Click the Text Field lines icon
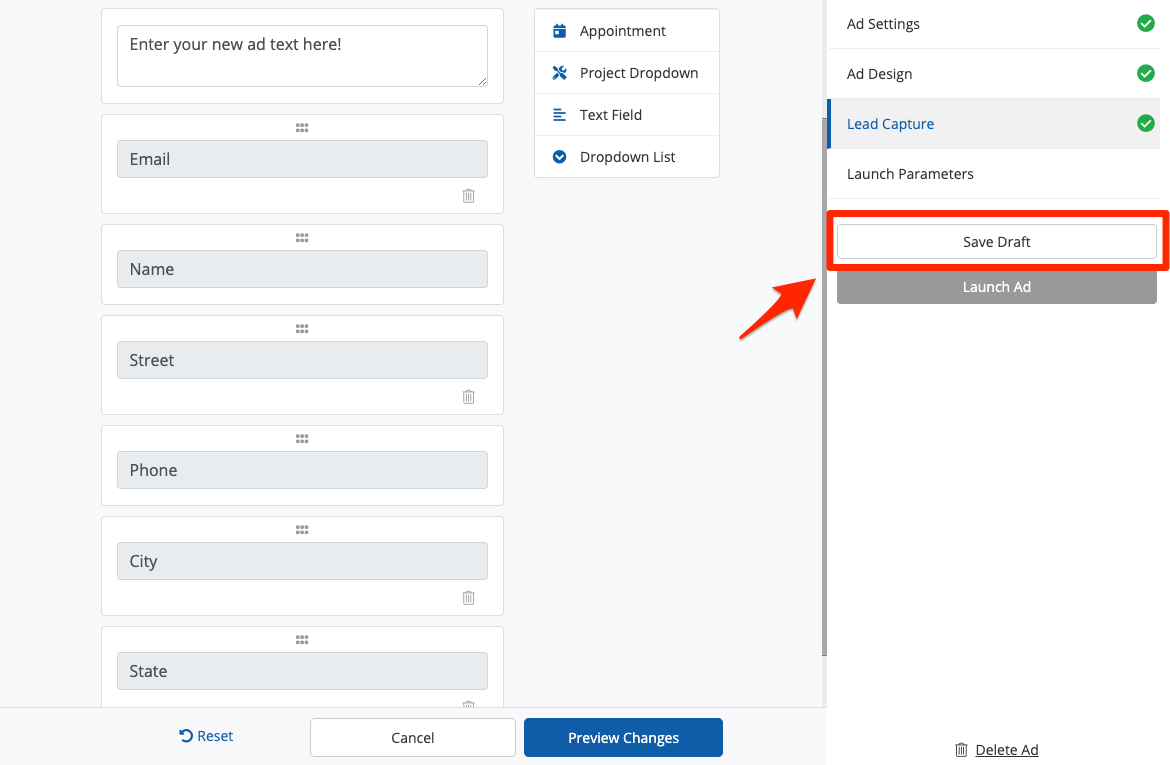This screenshot has height=765, width=1170. click(x=560, y=115)
